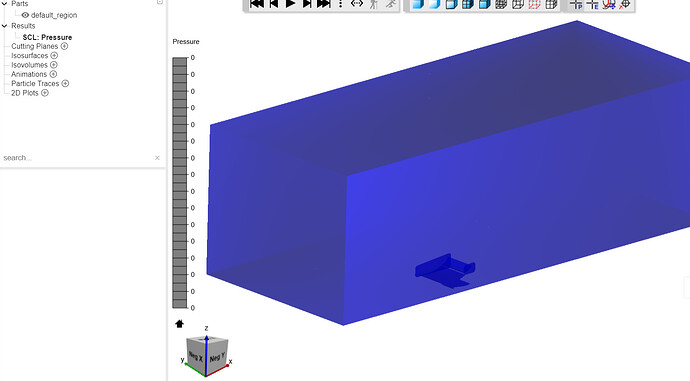
Task: Step one frame forward
Action: tap(307, 4)
